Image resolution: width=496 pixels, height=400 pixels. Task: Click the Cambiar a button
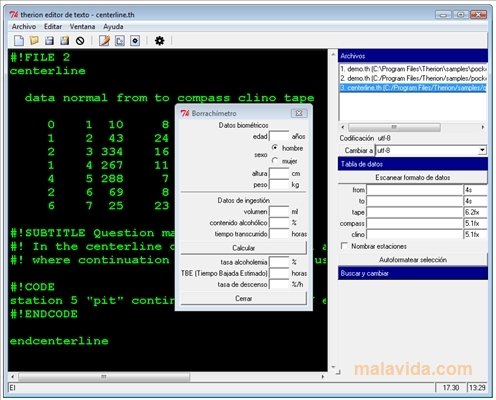pyautogui.click(x=357, y=150)
